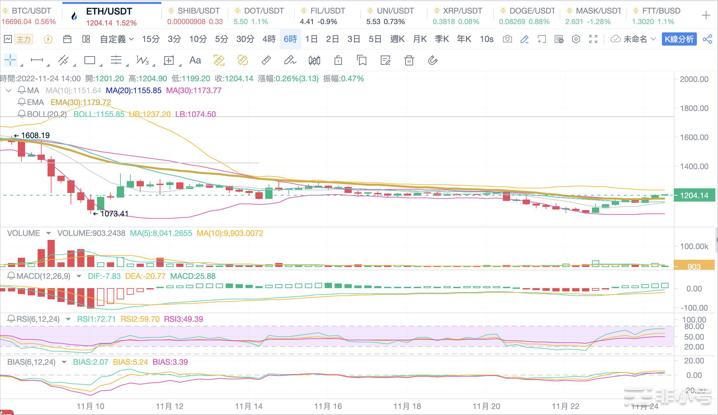Switch to the SHIB/USDT tab
The image size is (718, 415).
coord(195,16)
